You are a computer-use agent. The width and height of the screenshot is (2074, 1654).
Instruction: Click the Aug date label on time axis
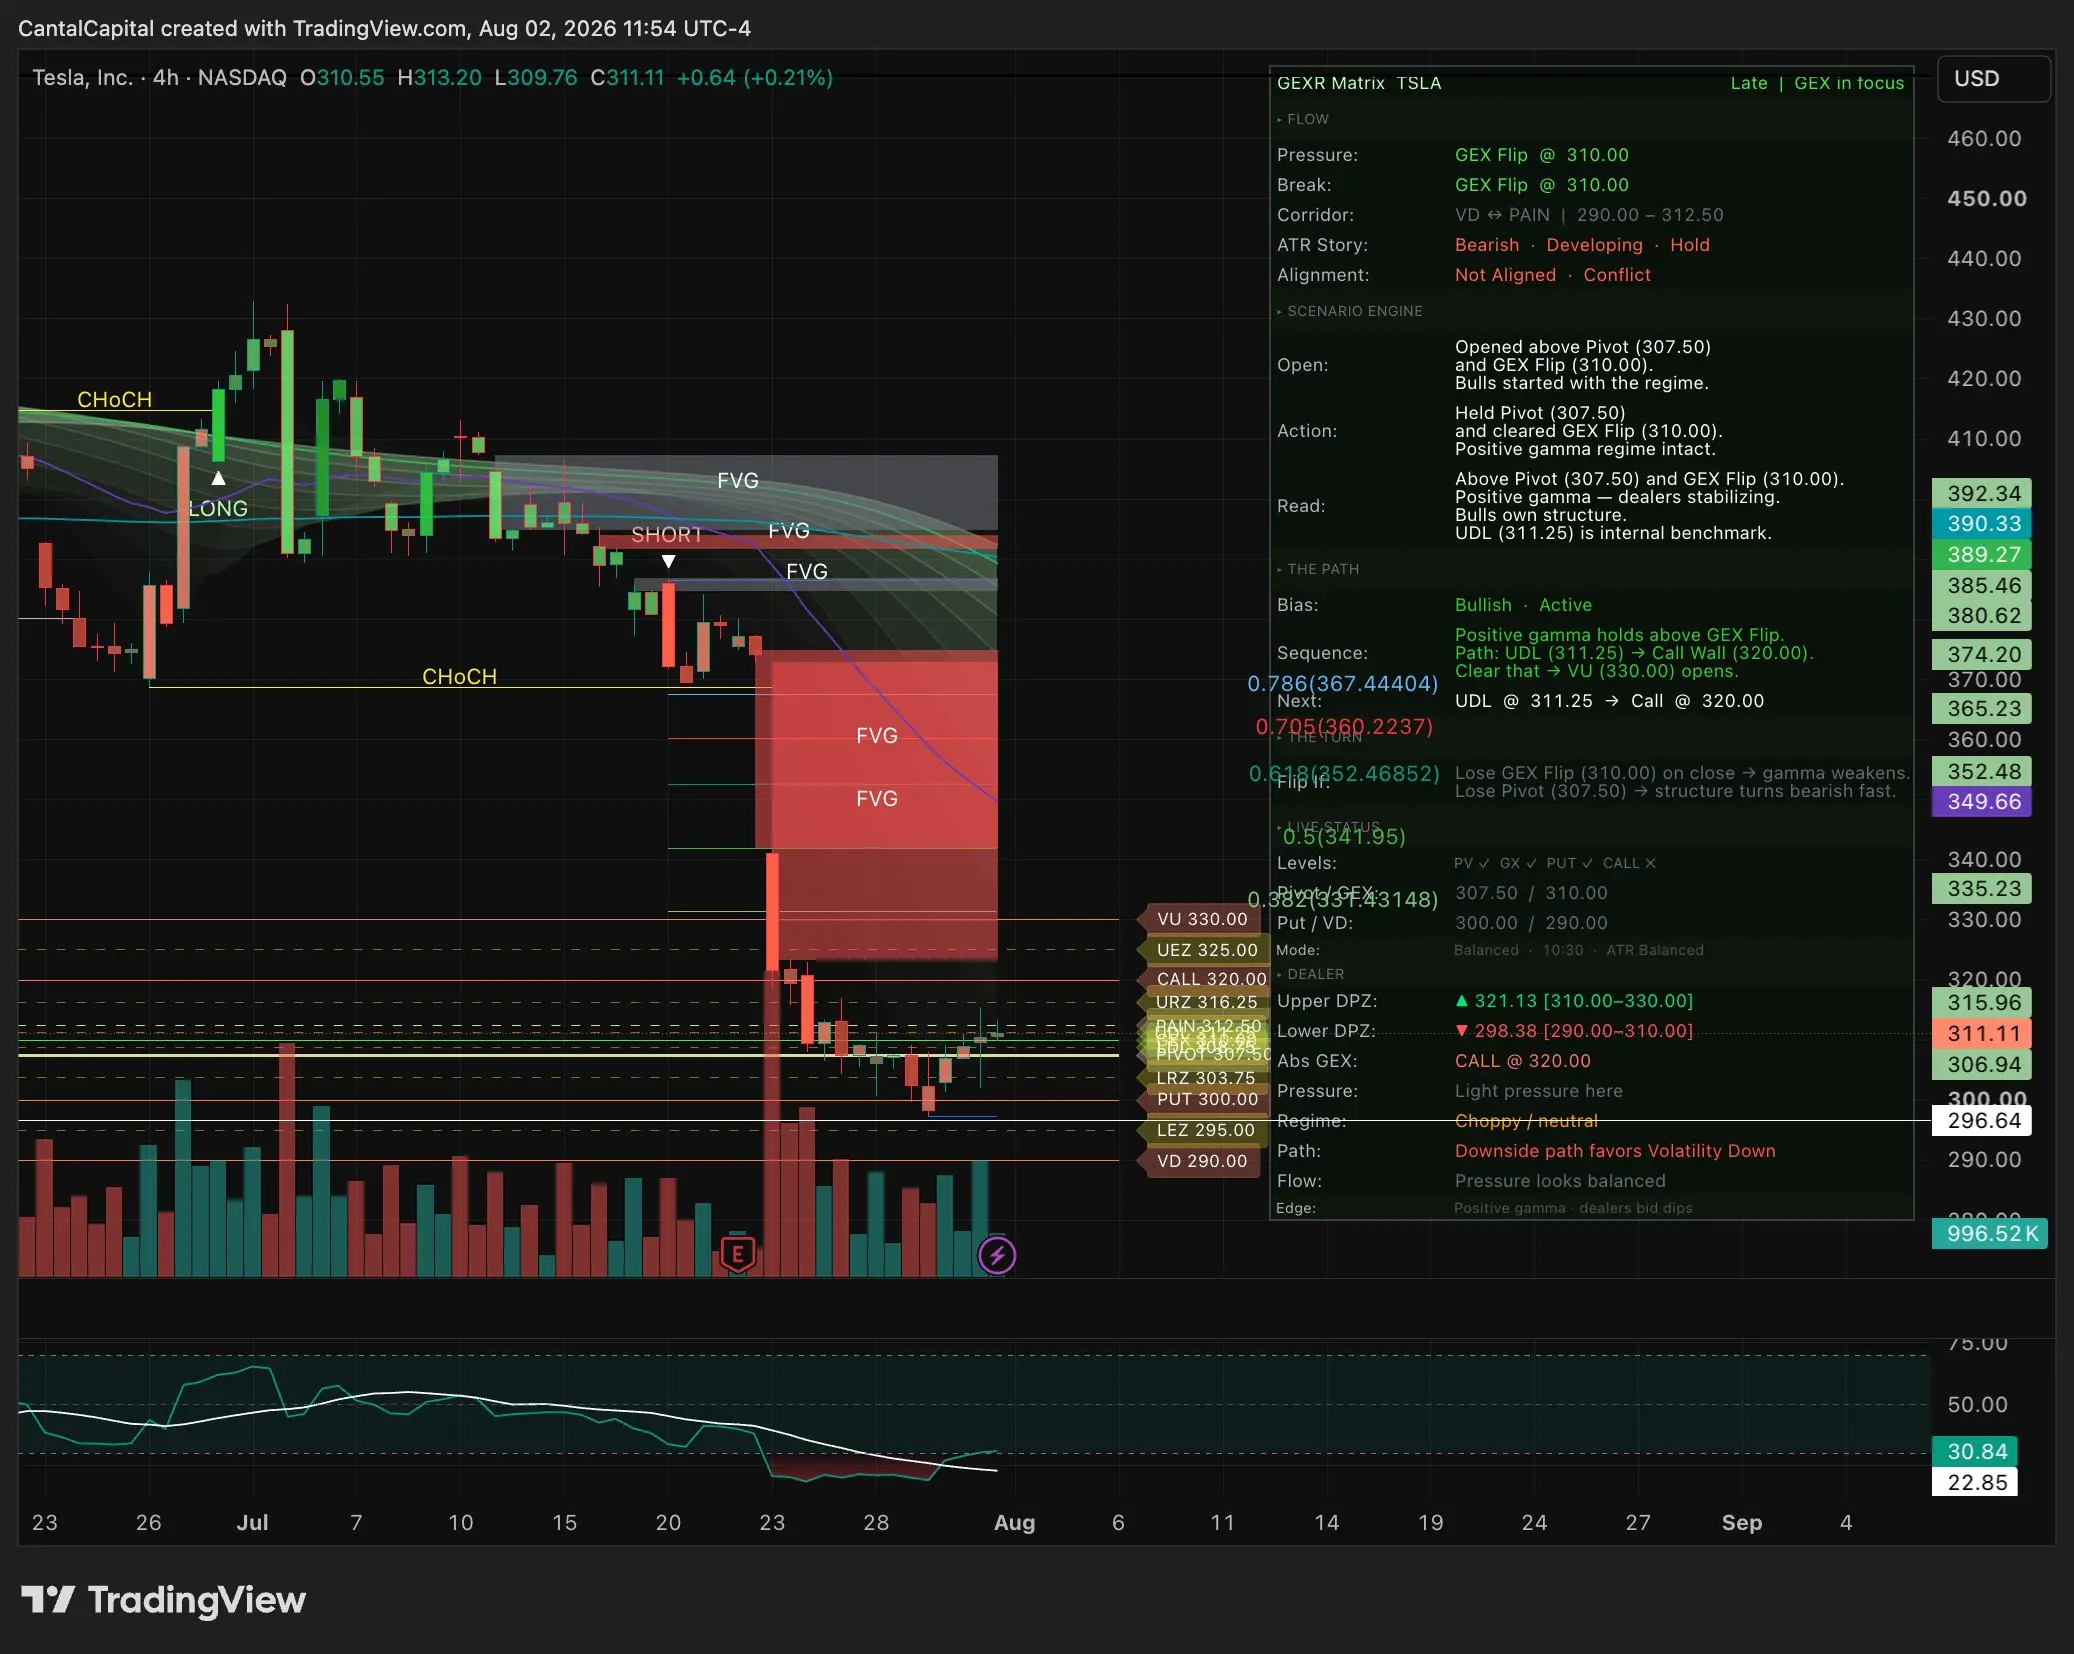pyautogui.click(x=1014, y=1522)
